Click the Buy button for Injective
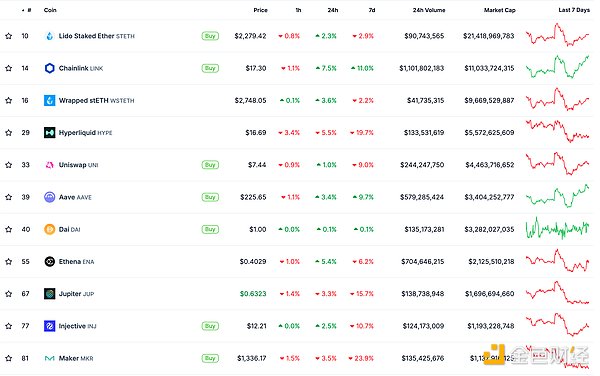This screenshot has width=600, height=376. click(x=210, y=326)
